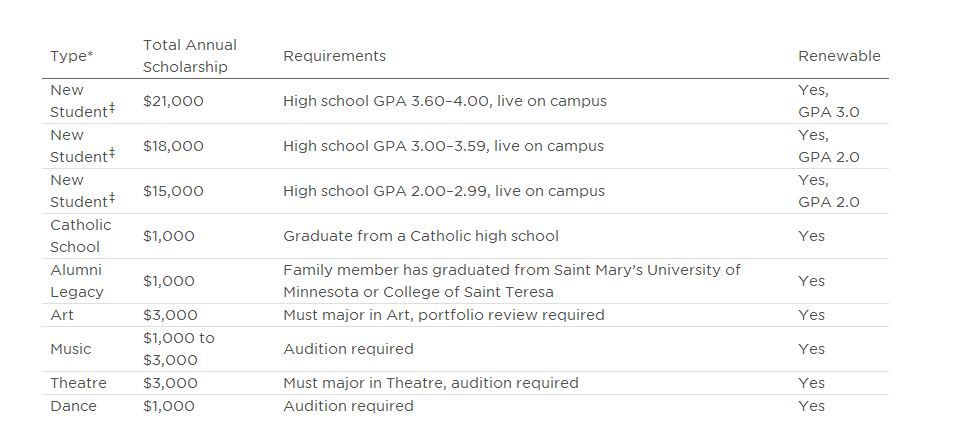Click the 'Alumni Legacy' scholarship type
Screen dimensions: 960x429
point(76,281)
